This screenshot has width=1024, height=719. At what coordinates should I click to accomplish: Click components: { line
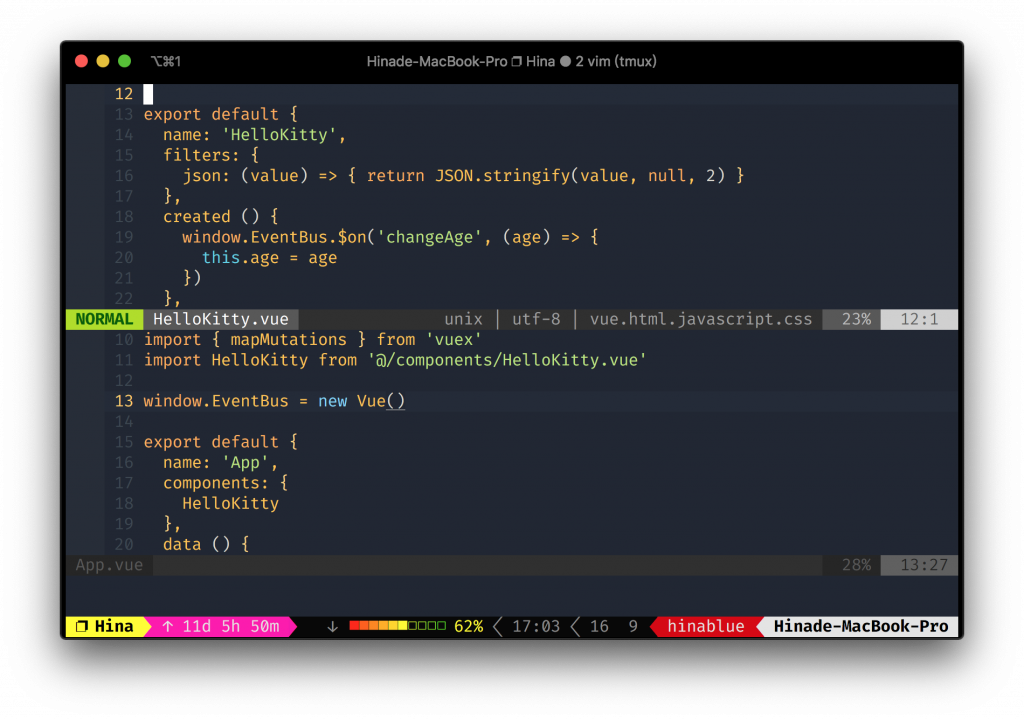225,483
